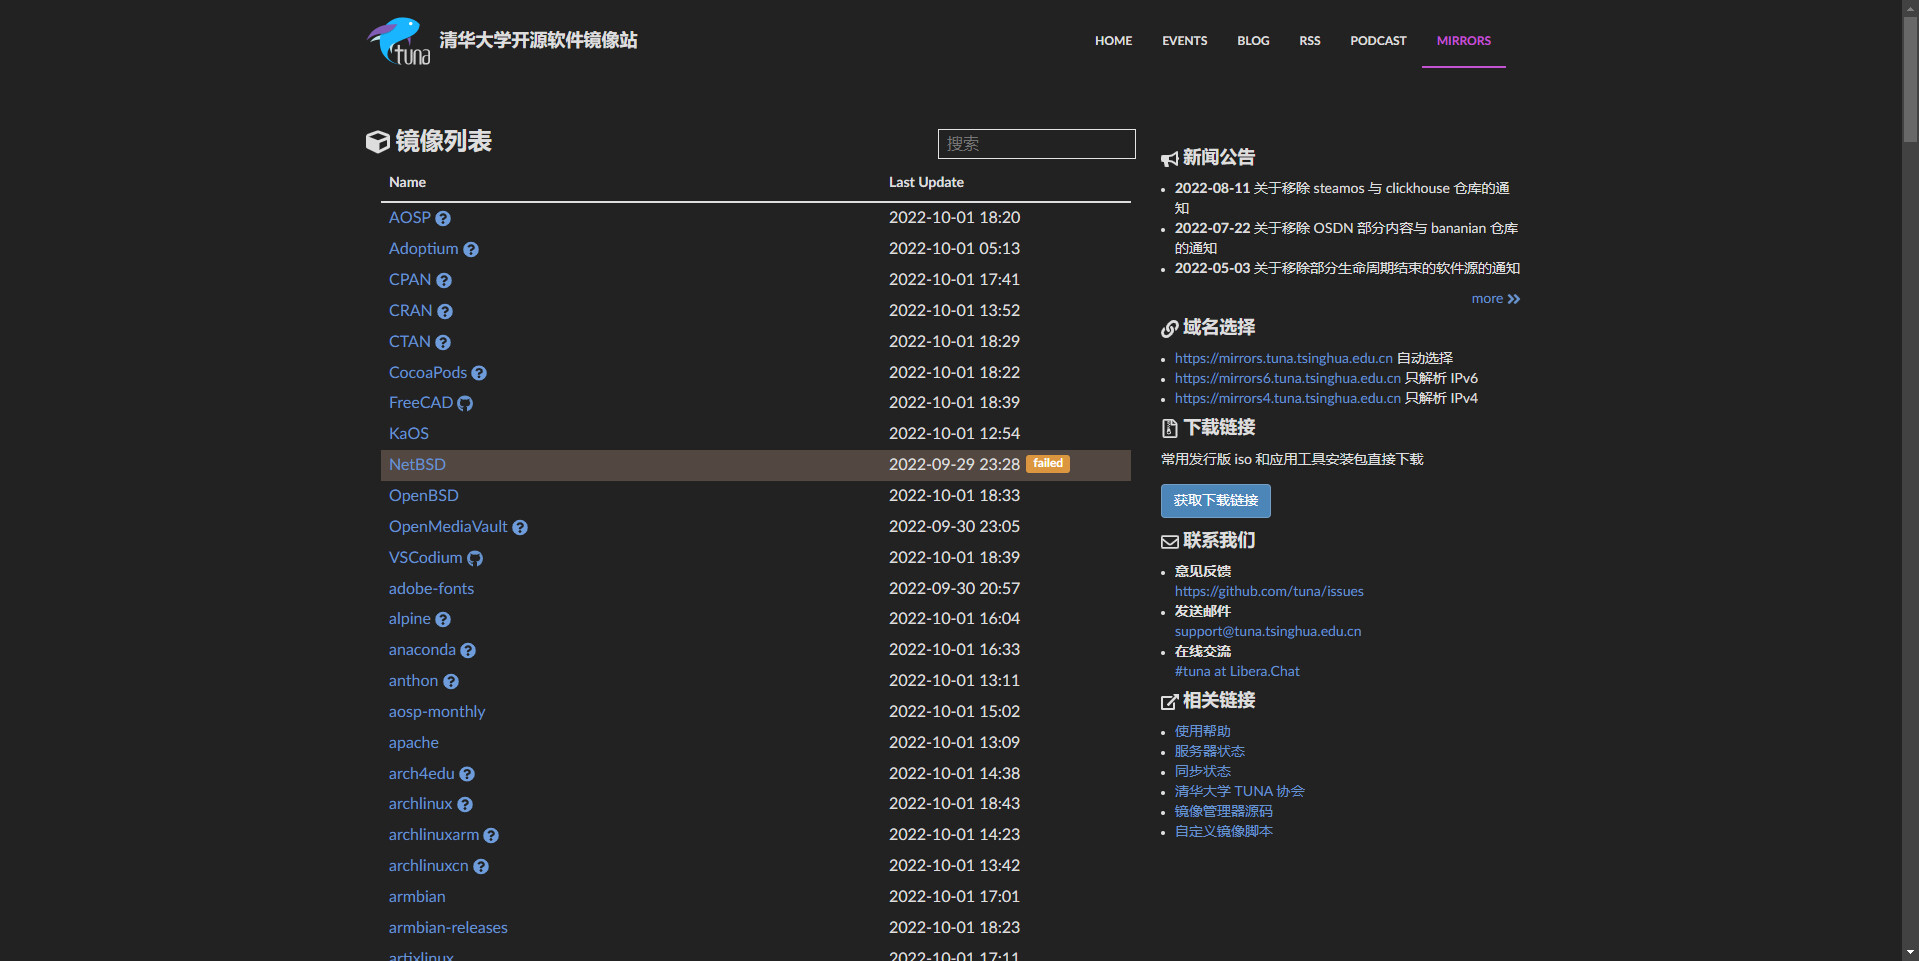
Task: Open help icon next to anthon
Action: click(451, 682)
